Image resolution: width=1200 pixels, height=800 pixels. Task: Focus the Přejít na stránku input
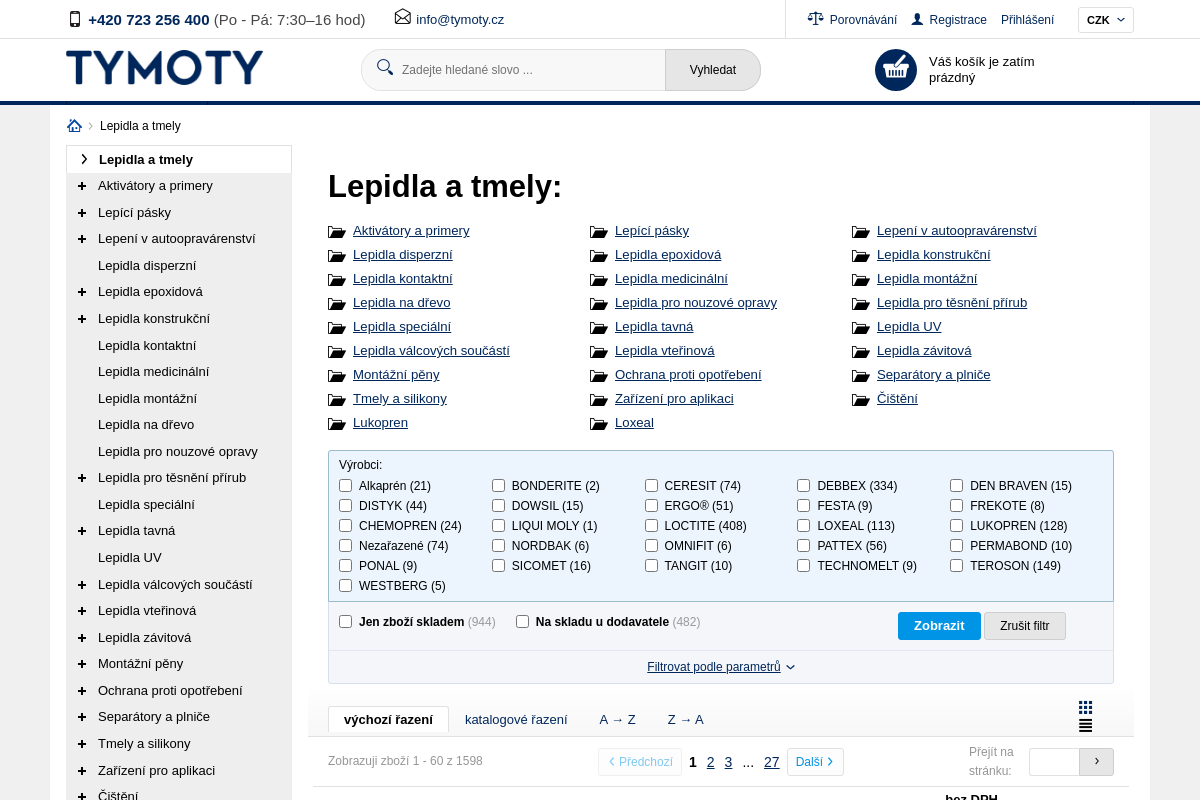1054,762
